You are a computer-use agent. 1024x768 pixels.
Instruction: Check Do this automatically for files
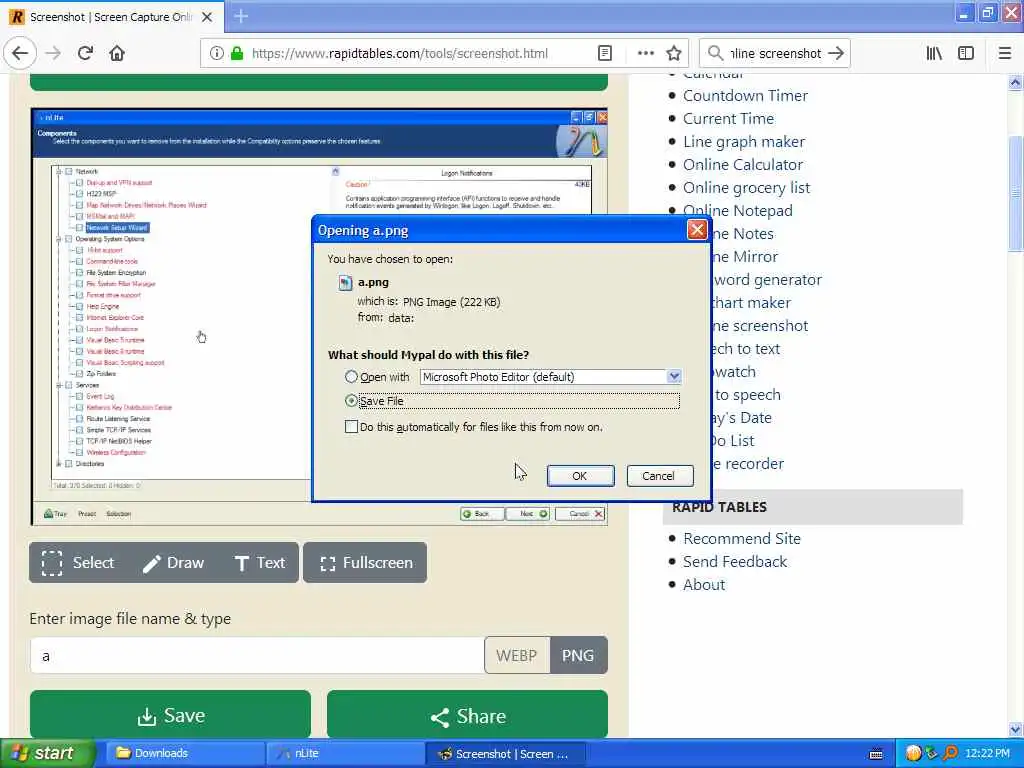(x=351, y=426)
